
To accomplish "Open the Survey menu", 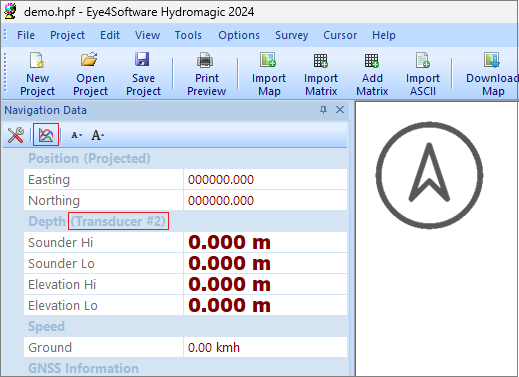I will (x=291, y=35).
